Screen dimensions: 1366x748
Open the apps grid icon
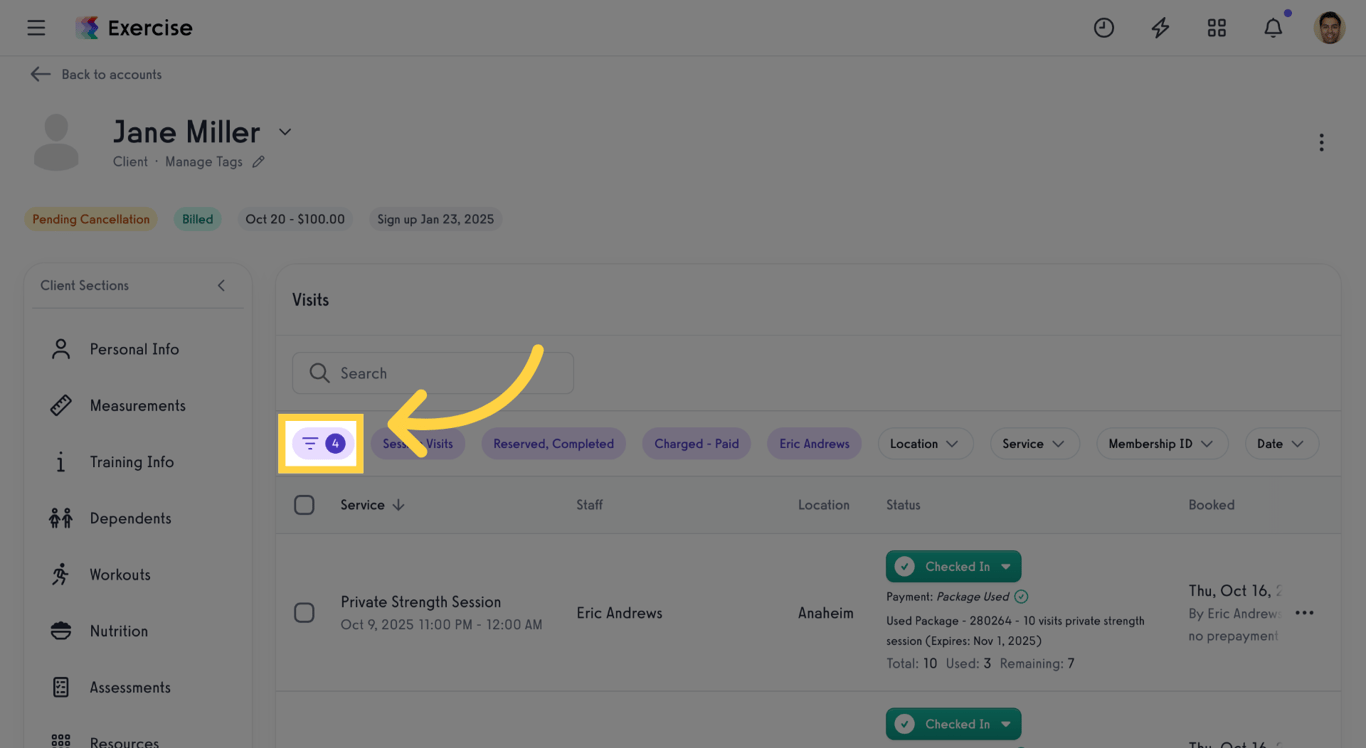pos(1217,28)
